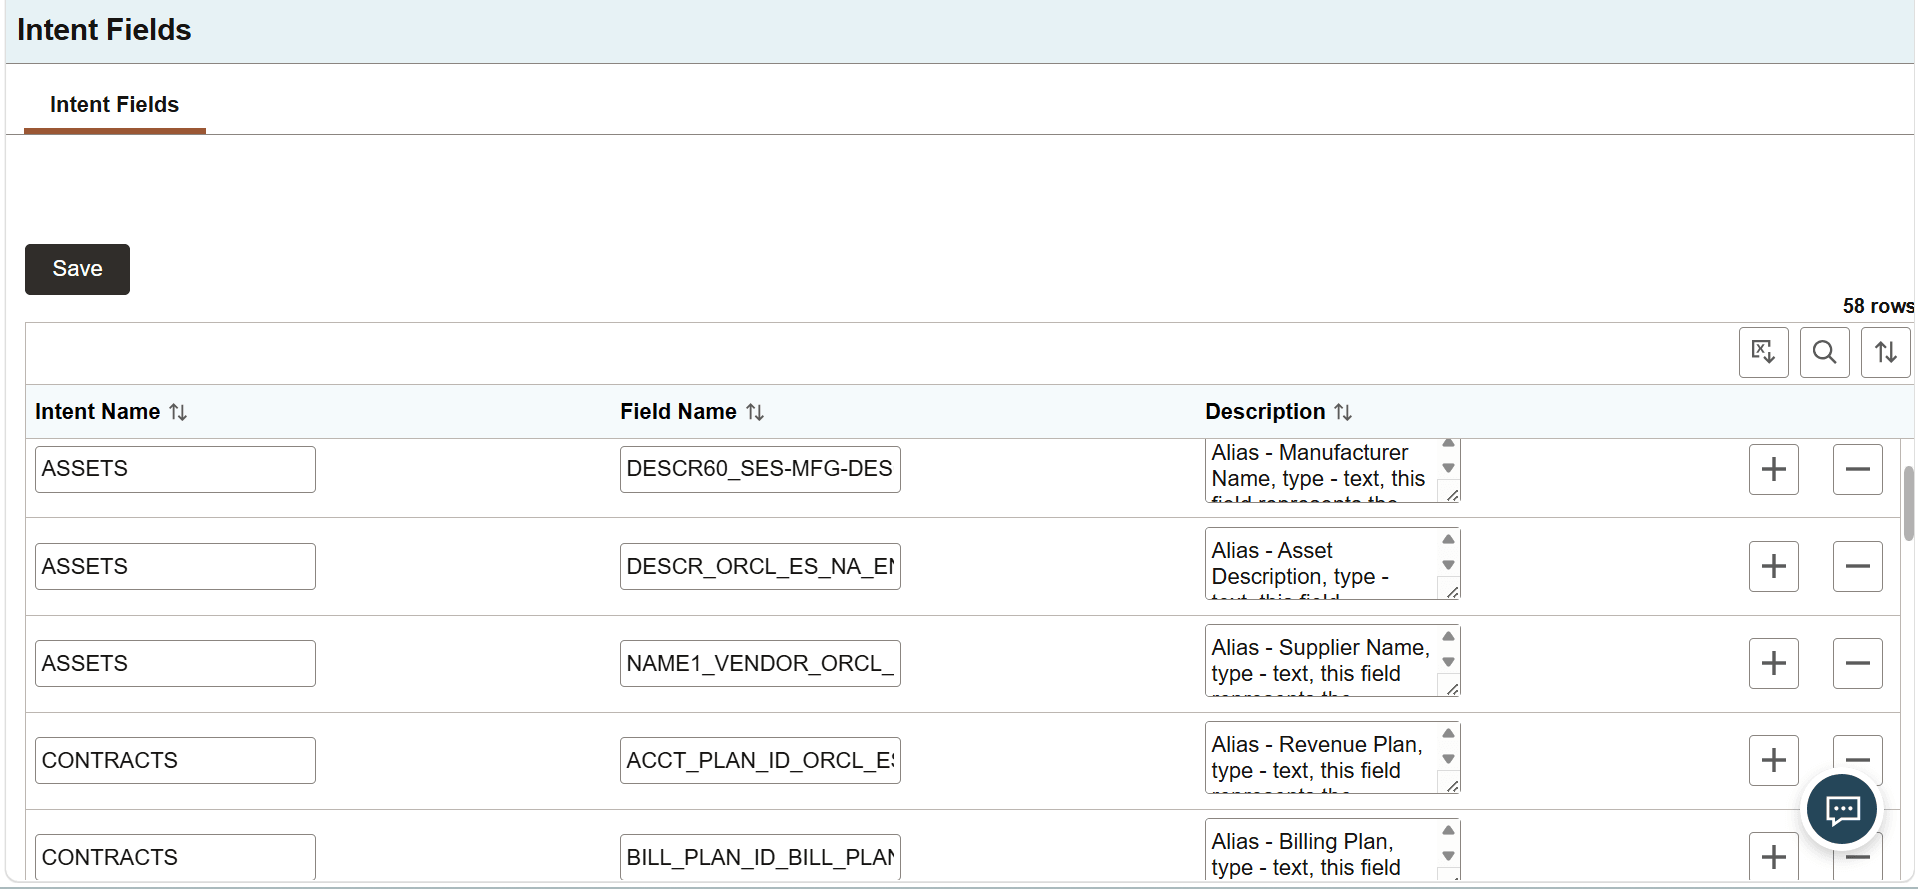
Task: Click down arrow in Revenue Plan textarea
Action: [1448, 759]
